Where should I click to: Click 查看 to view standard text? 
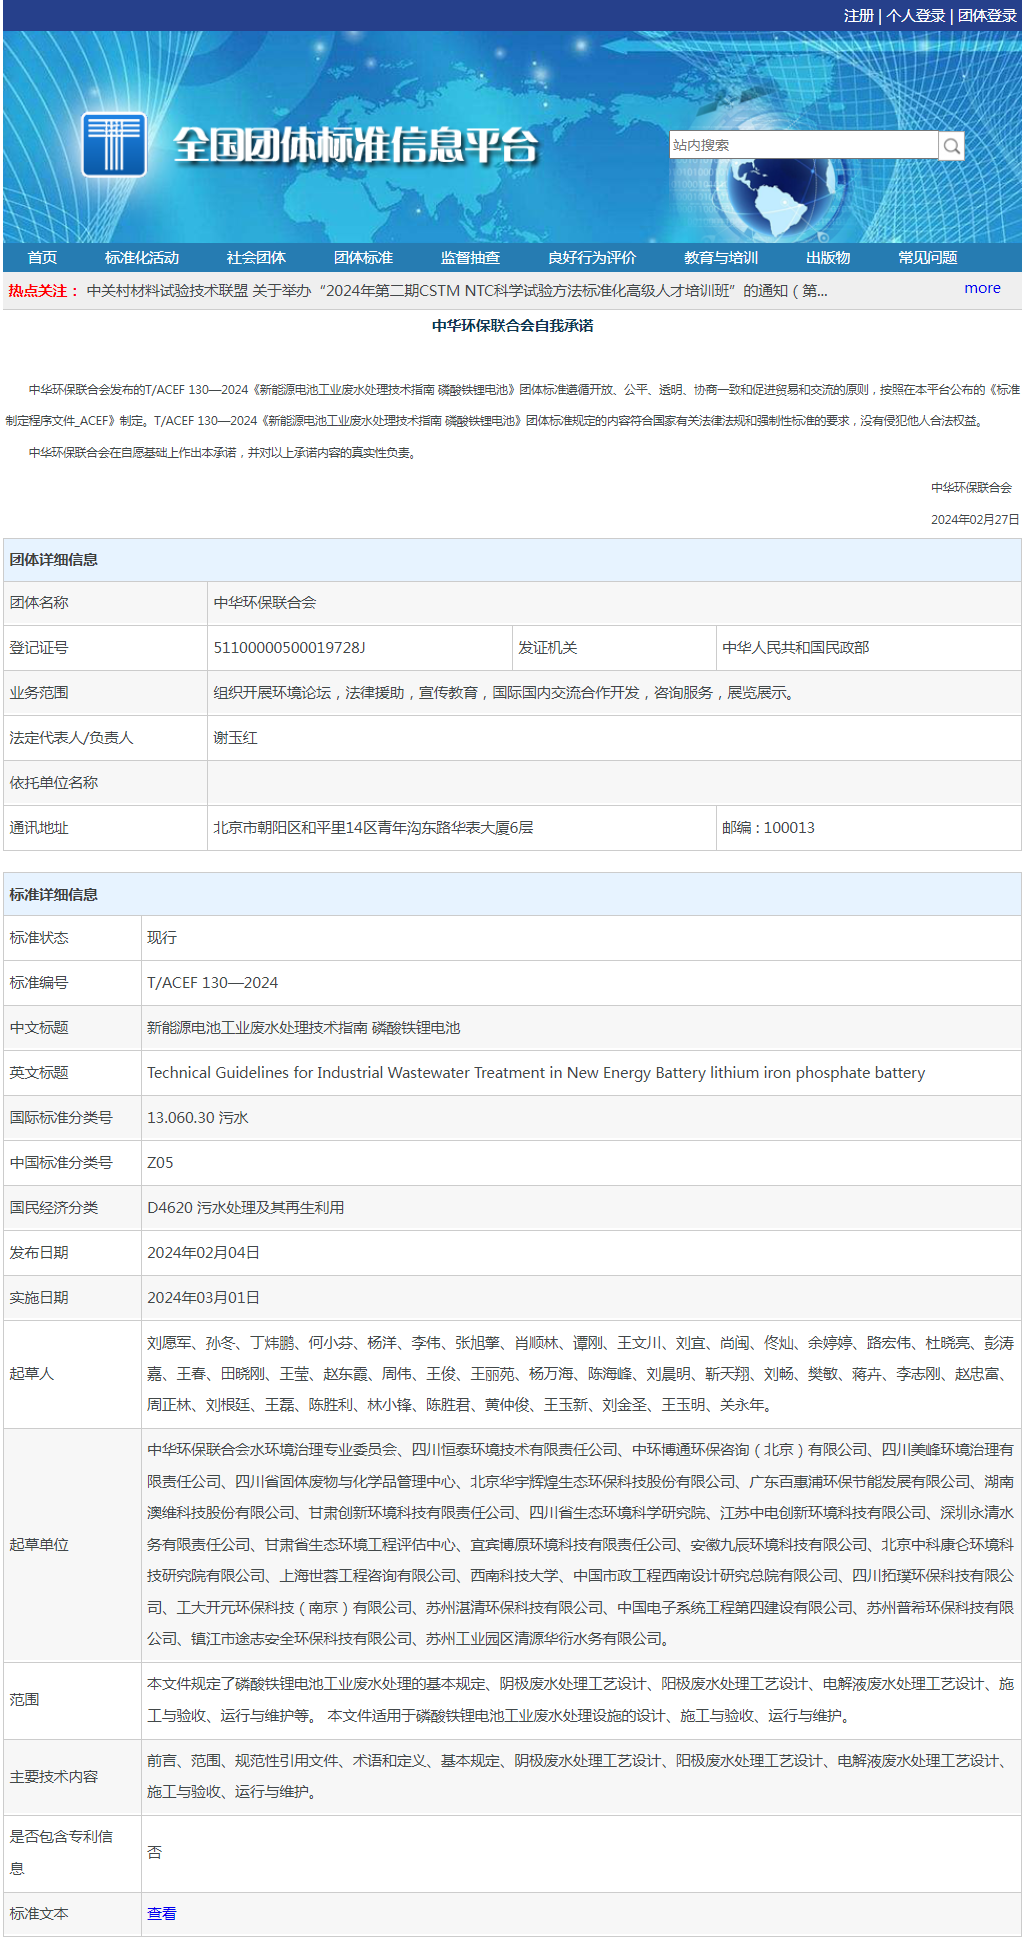161,1913
